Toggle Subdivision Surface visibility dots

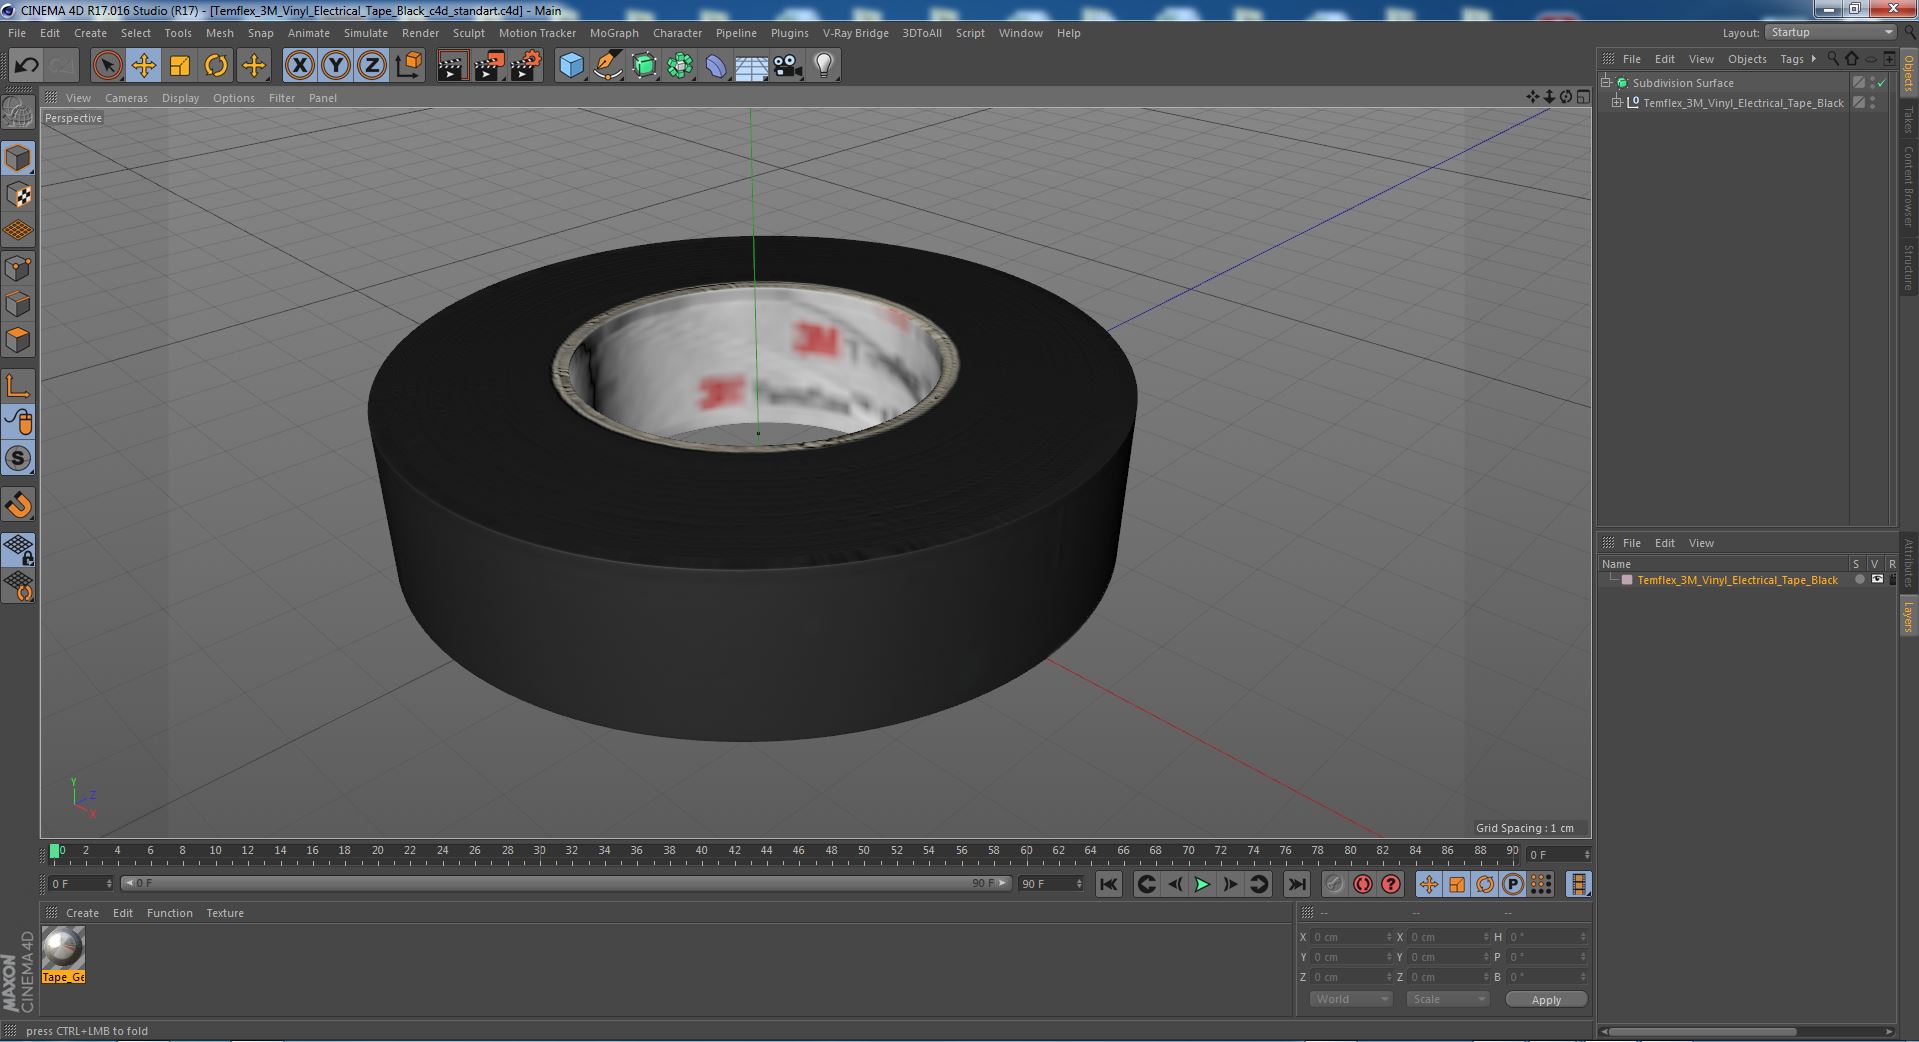pos(1872,83)
